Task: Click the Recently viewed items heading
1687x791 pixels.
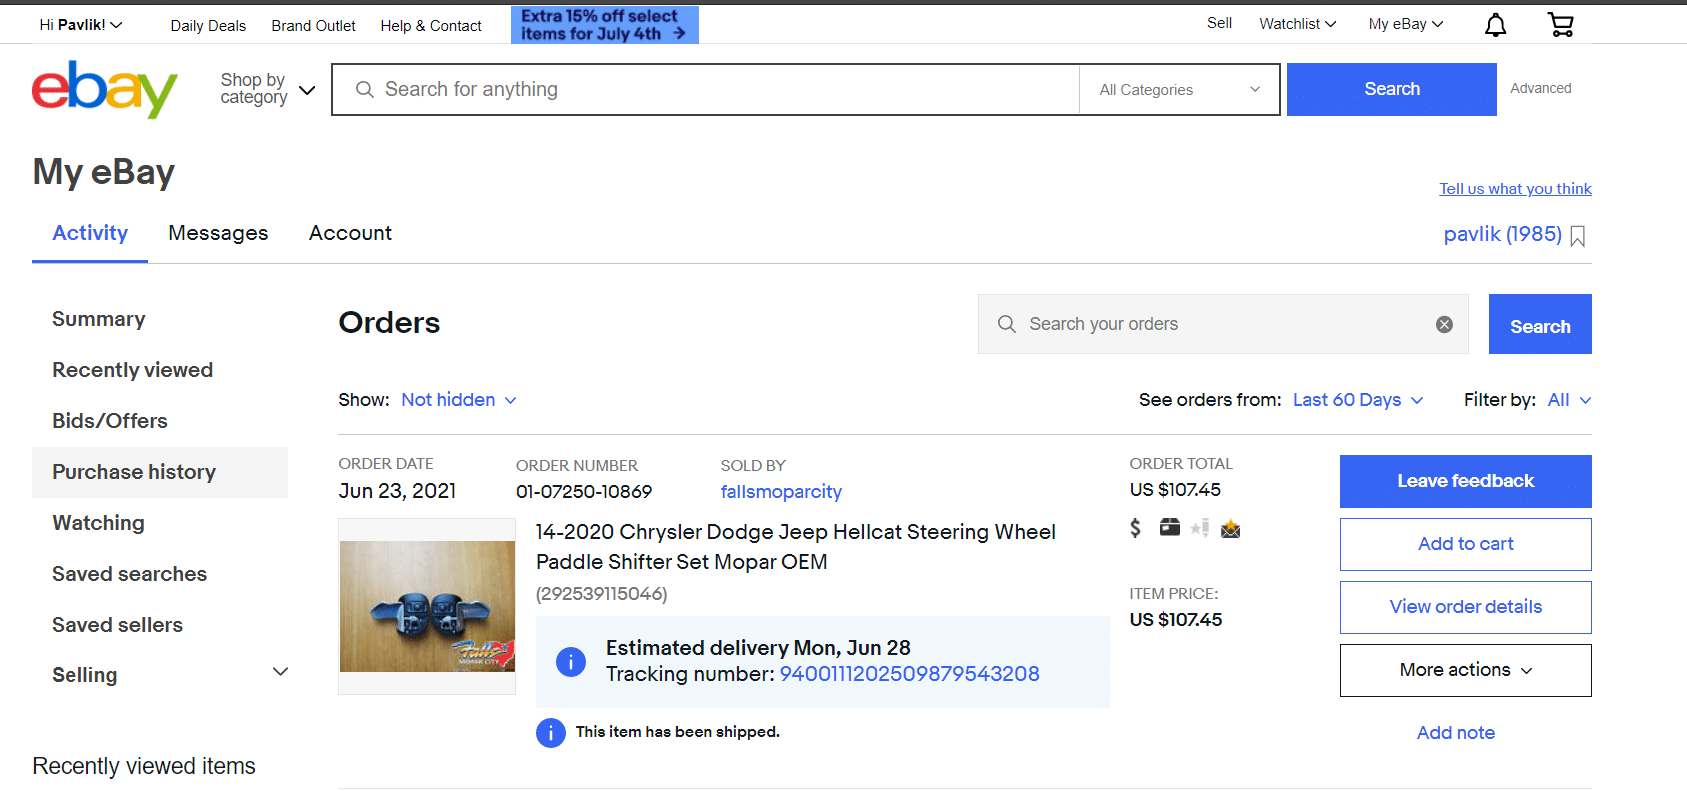Action: pos(144,766)
